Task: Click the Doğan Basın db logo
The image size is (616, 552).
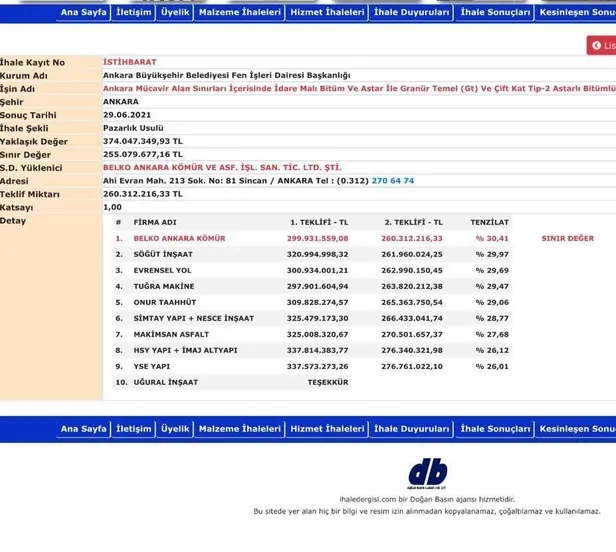Action: (428, 473)
